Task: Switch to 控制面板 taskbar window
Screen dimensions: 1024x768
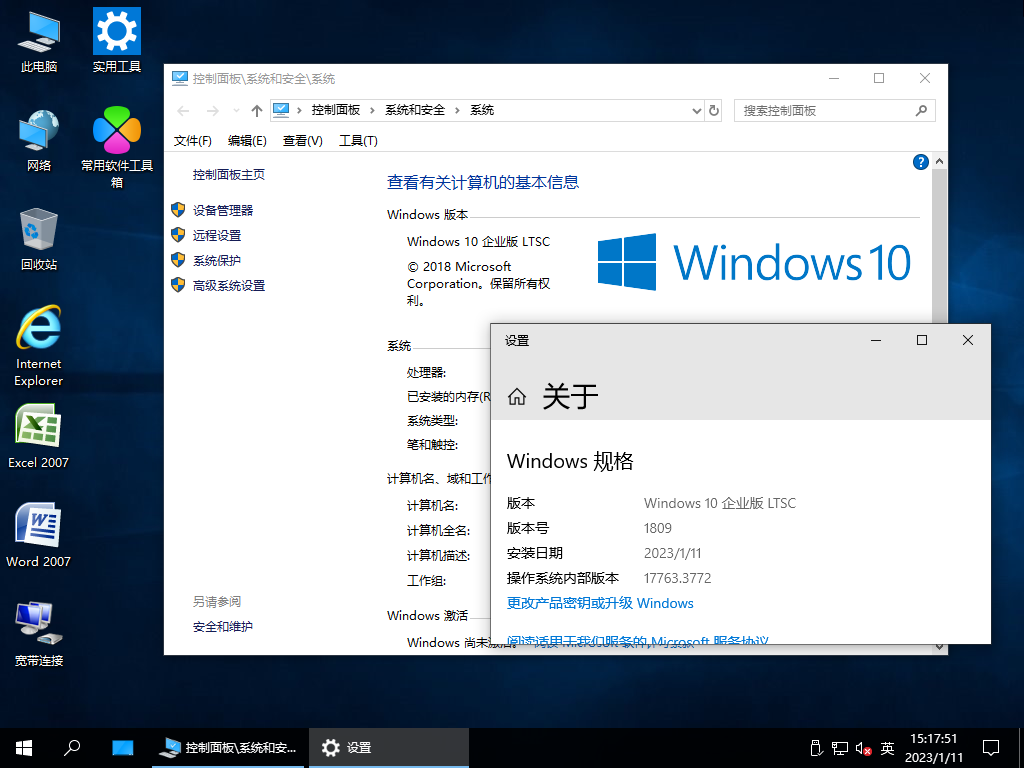Action: 228,748
